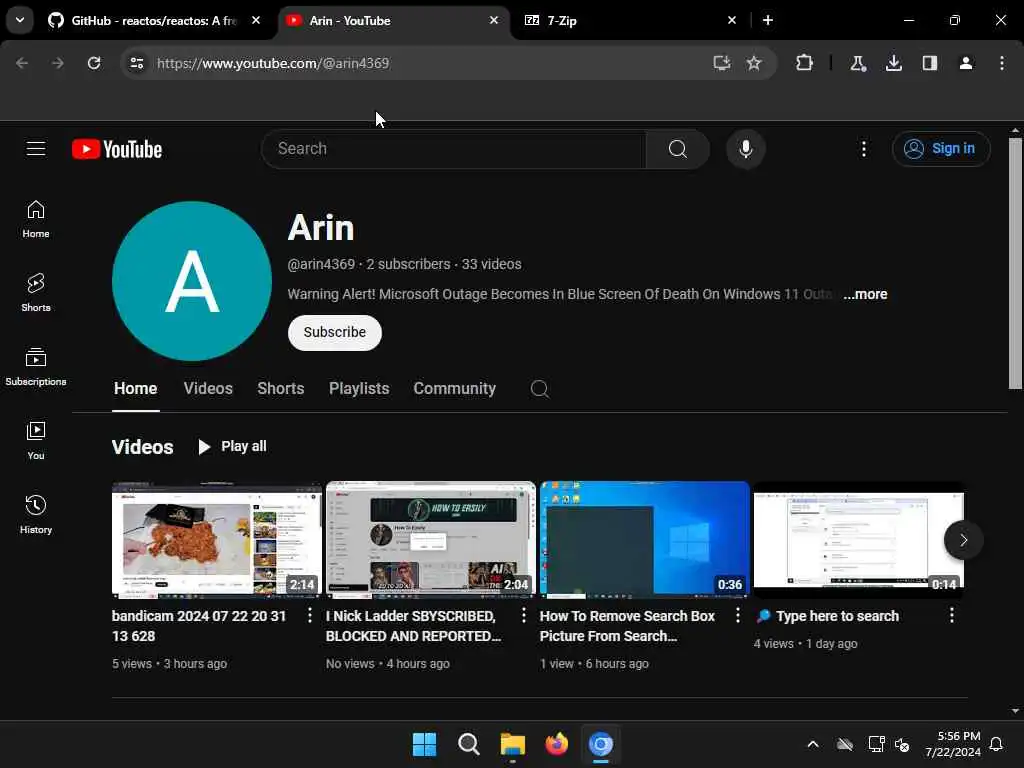
Task: Open options for Remove Search Box video
Action: coord(738,615)
